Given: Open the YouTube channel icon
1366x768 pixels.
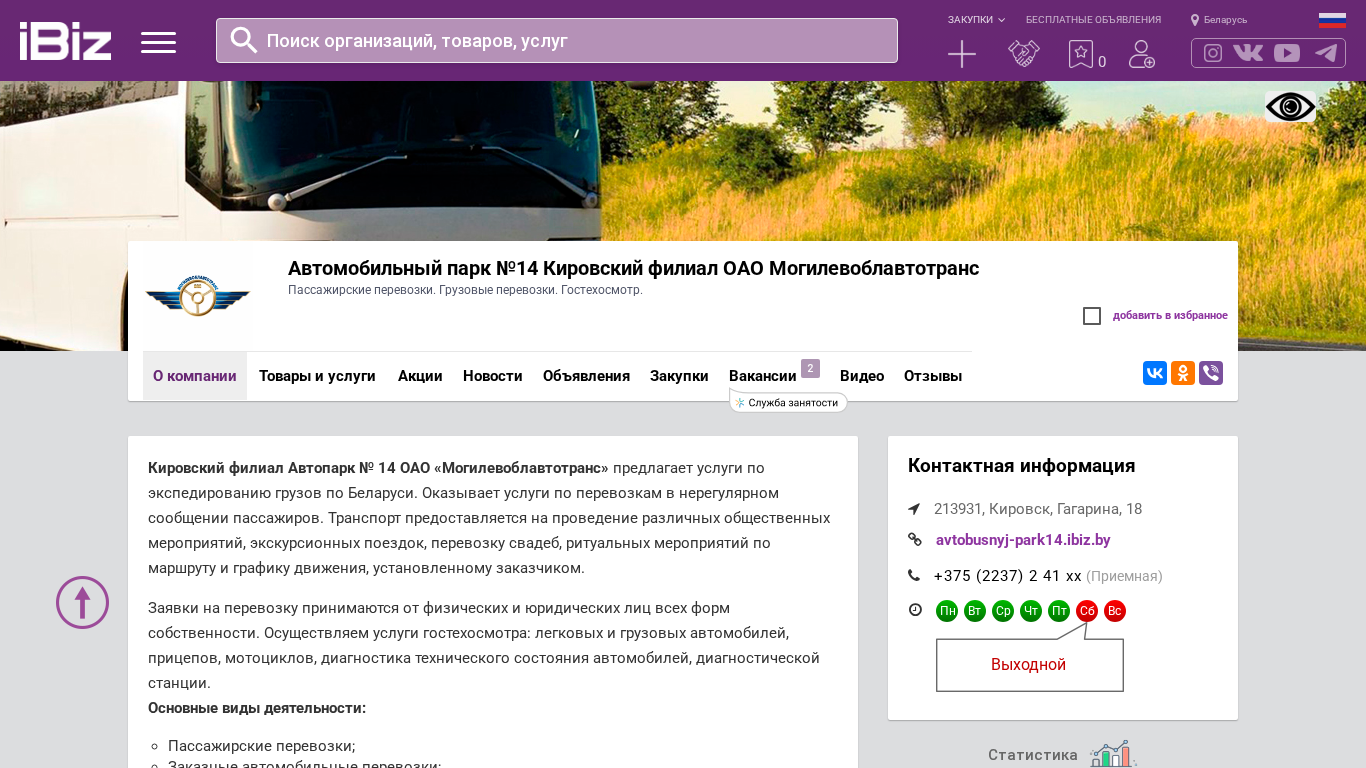Looking at the screenshot, I should (1287, 53).
